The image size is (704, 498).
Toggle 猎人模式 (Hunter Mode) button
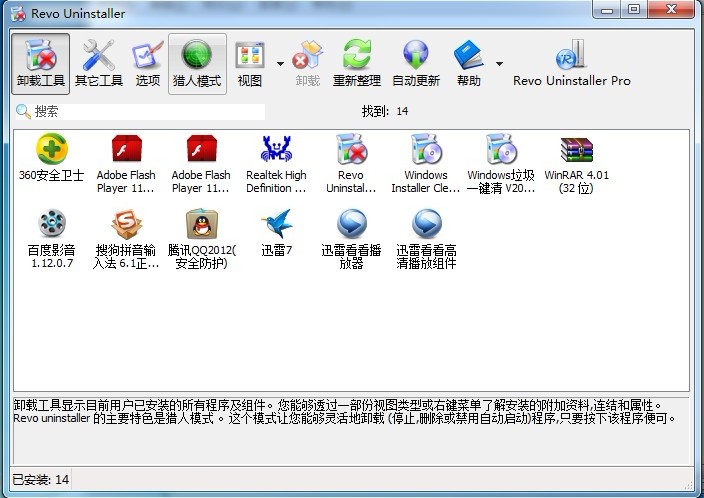197,63
